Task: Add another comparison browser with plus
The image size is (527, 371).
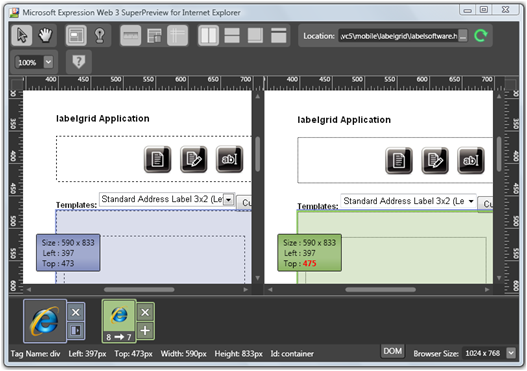Action: [x=145, y=331]
